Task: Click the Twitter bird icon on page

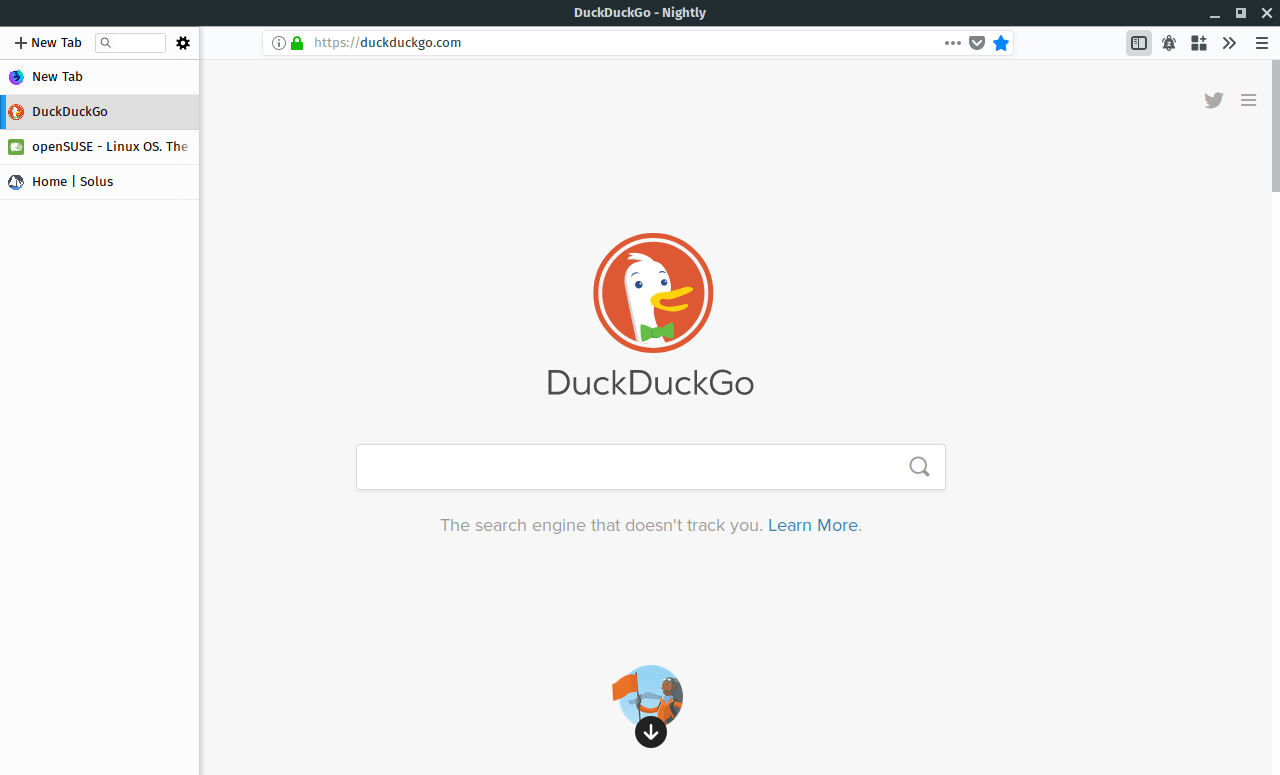Action: pyautogui.click(x=1214, y=100)
